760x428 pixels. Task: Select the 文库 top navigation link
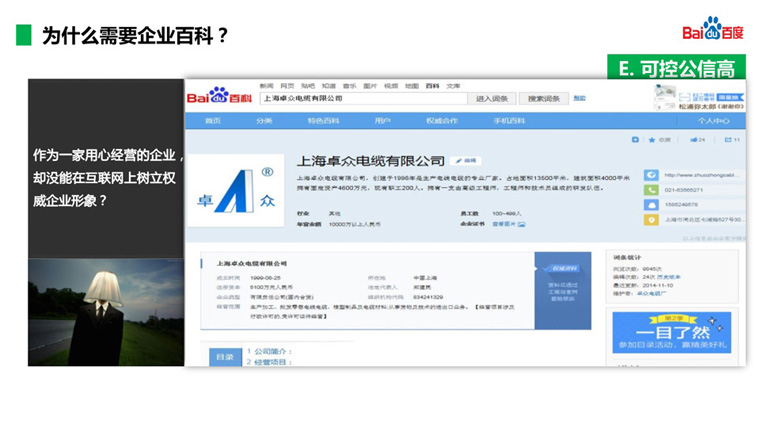453,86
